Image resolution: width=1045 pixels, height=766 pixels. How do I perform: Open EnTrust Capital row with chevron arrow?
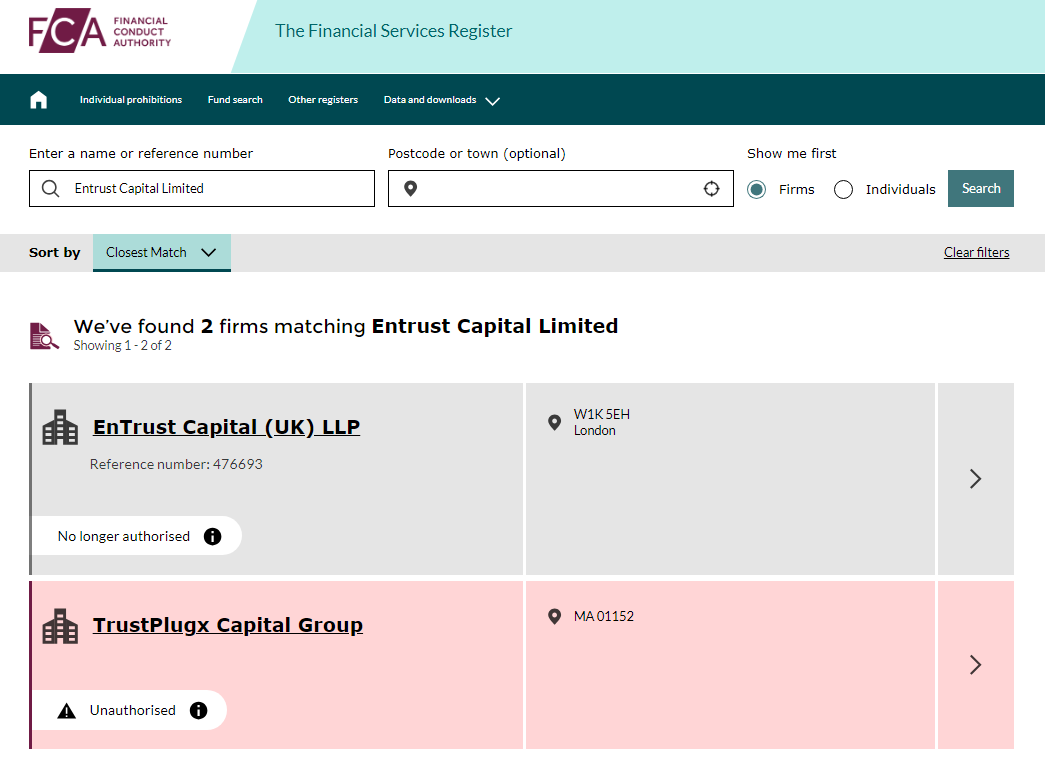[x=975, y=479]
